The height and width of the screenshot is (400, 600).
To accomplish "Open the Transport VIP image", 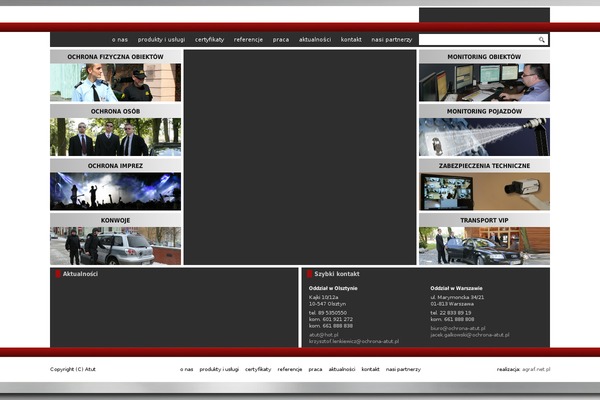I will coord(484,245).
